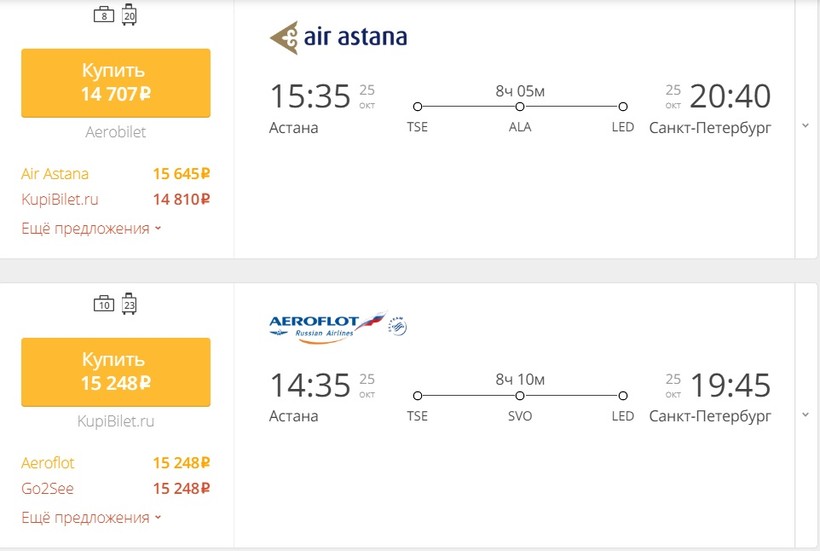Click the 23 kg checked luggage icon
Image resolution: width=820 pixels, height=551 pixels.
130,304
